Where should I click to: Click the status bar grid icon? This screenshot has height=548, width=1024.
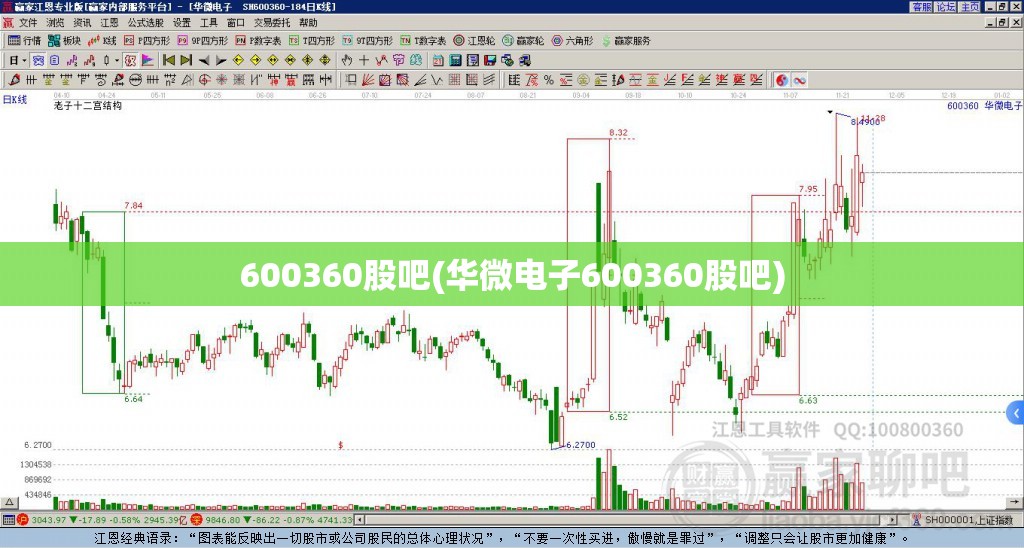8,520
